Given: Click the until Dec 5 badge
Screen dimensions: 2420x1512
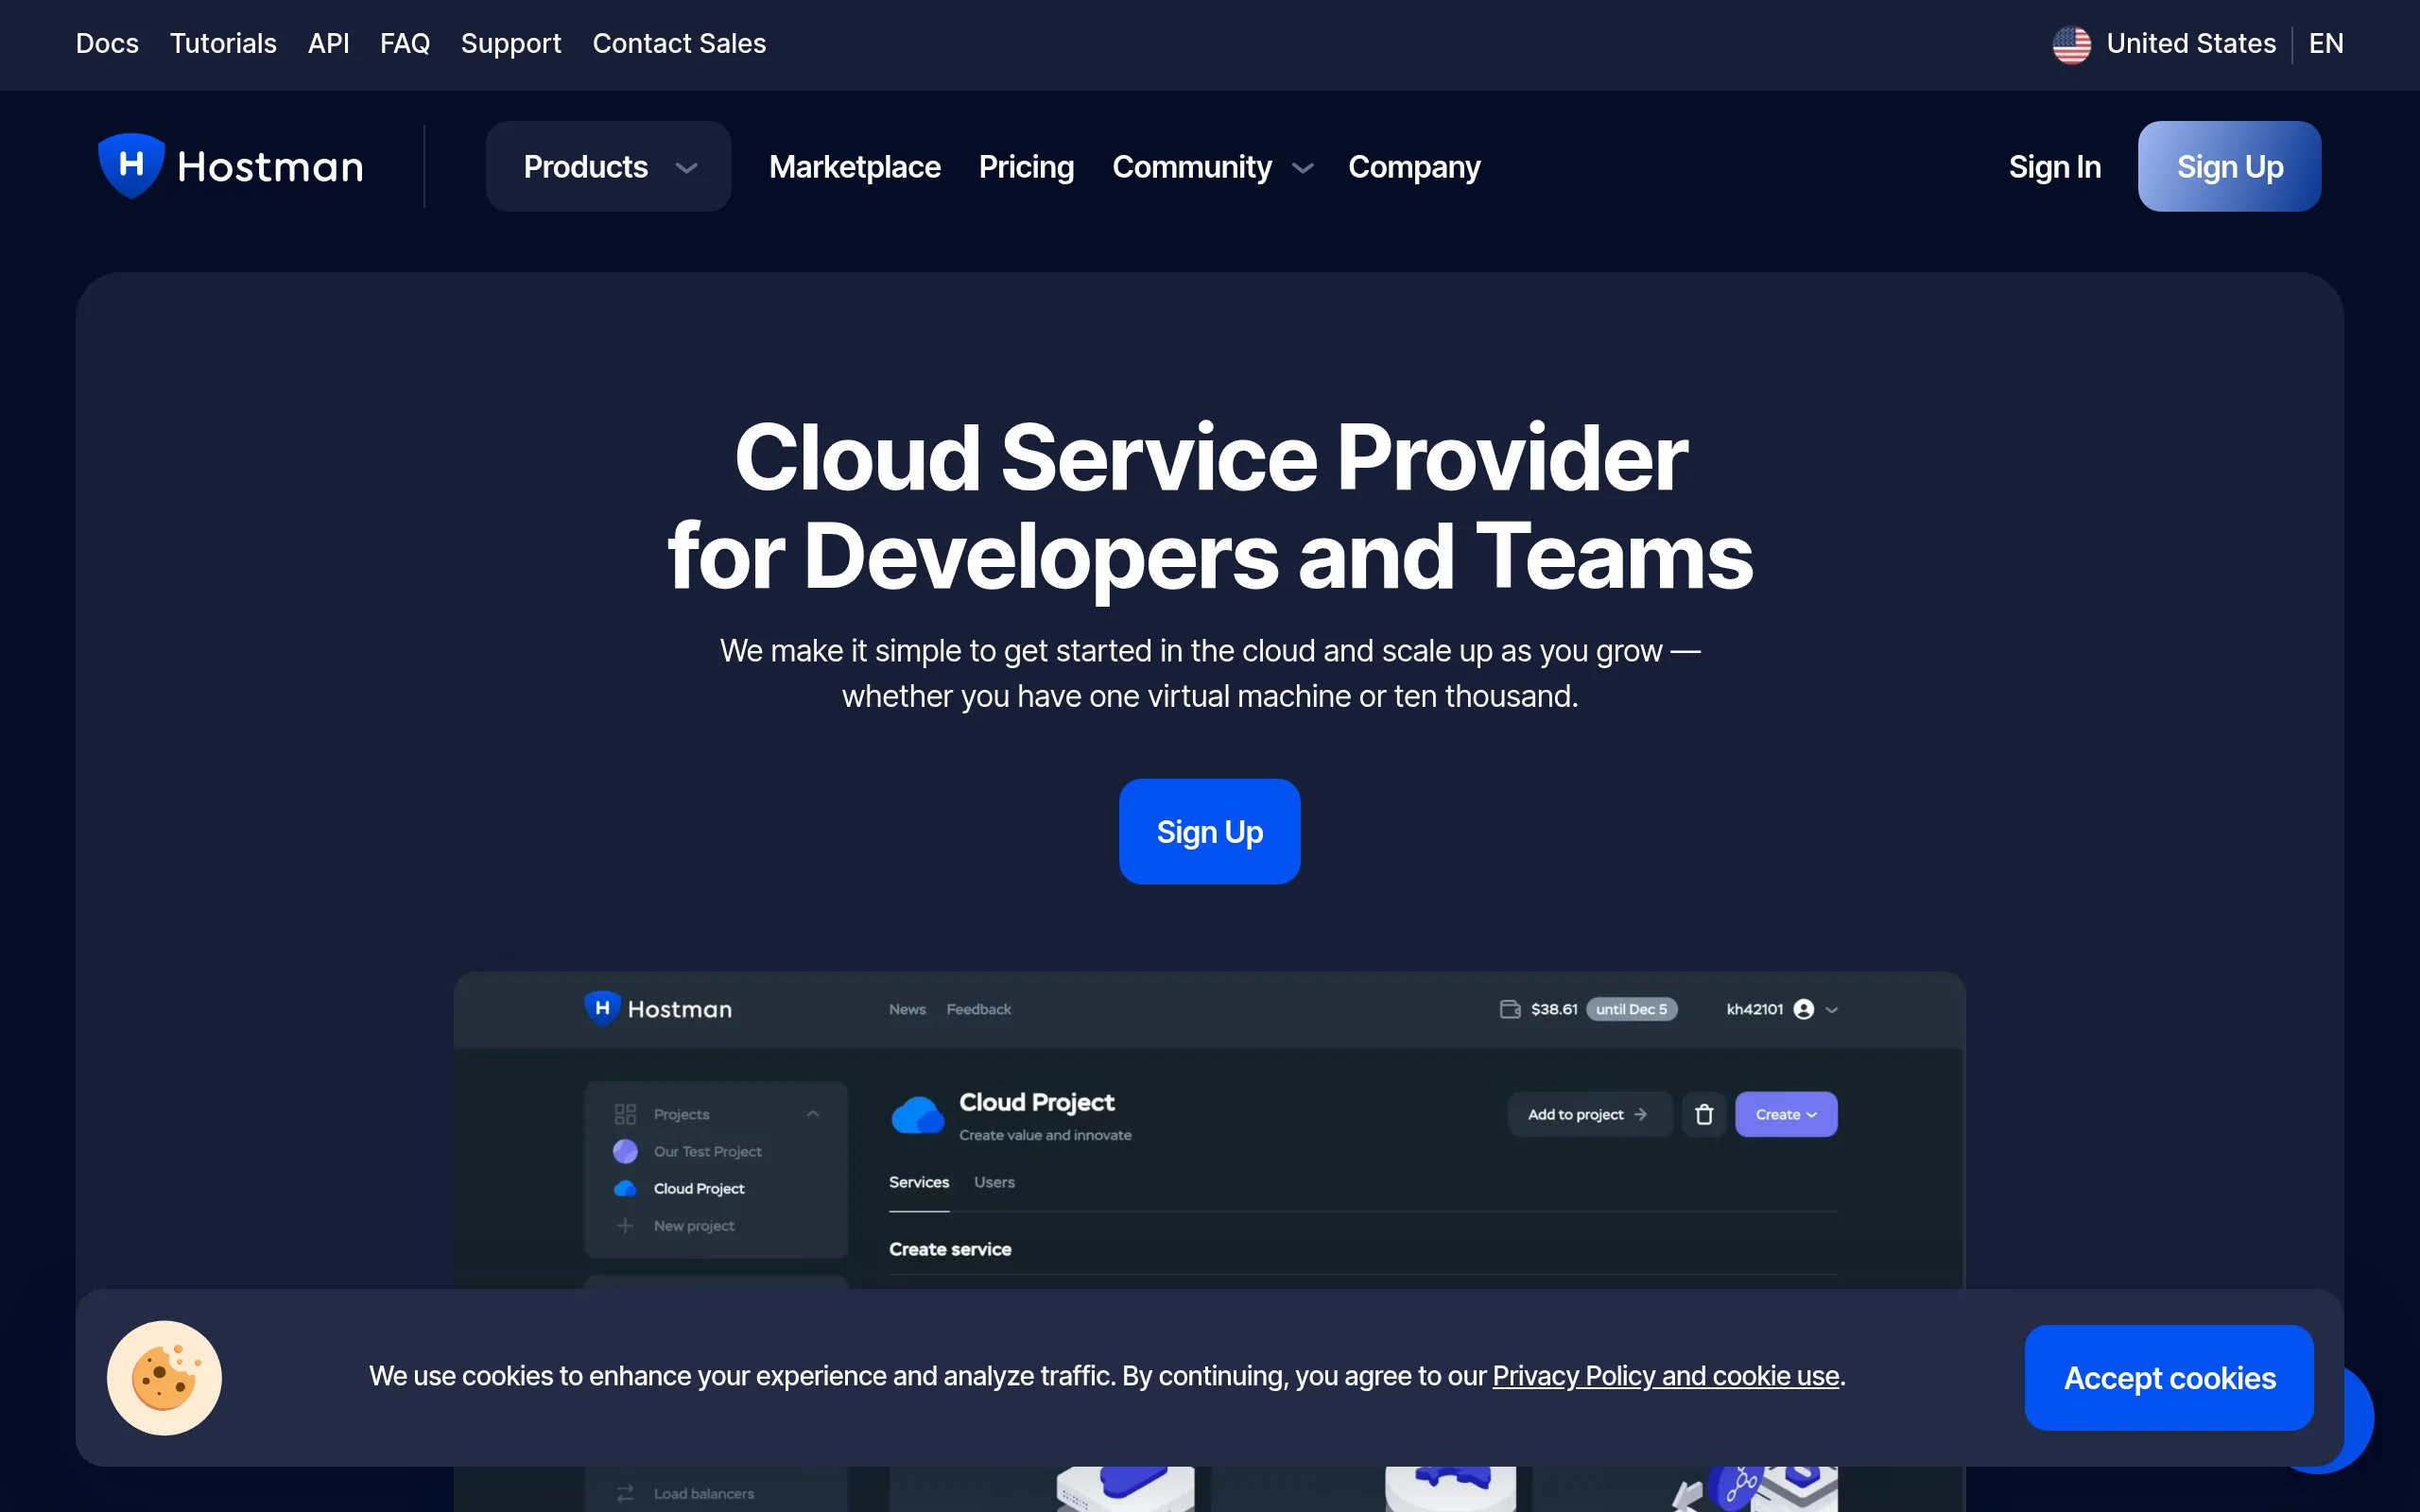Looking at the screenshot, I should pyautogui.click(x=1631, y=1009).
